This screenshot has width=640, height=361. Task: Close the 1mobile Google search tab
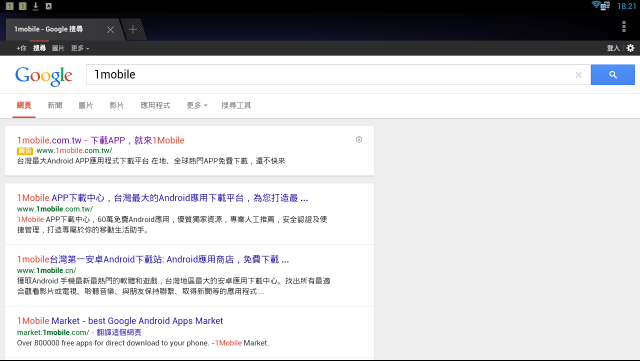pos(110,29)
